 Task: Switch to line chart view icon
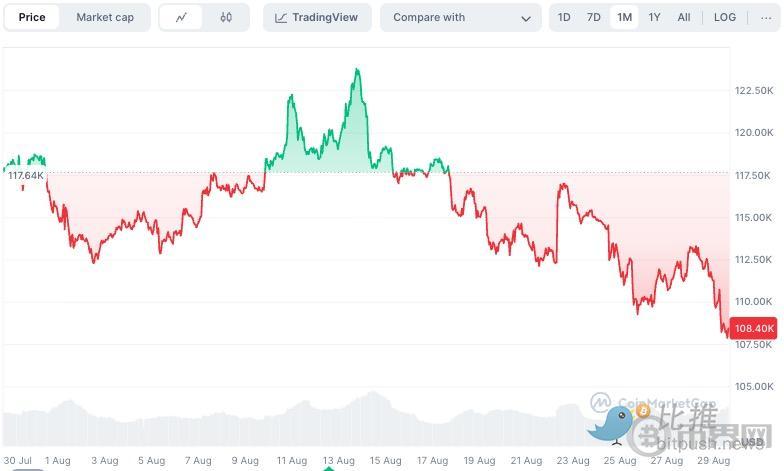coord(181,17)
